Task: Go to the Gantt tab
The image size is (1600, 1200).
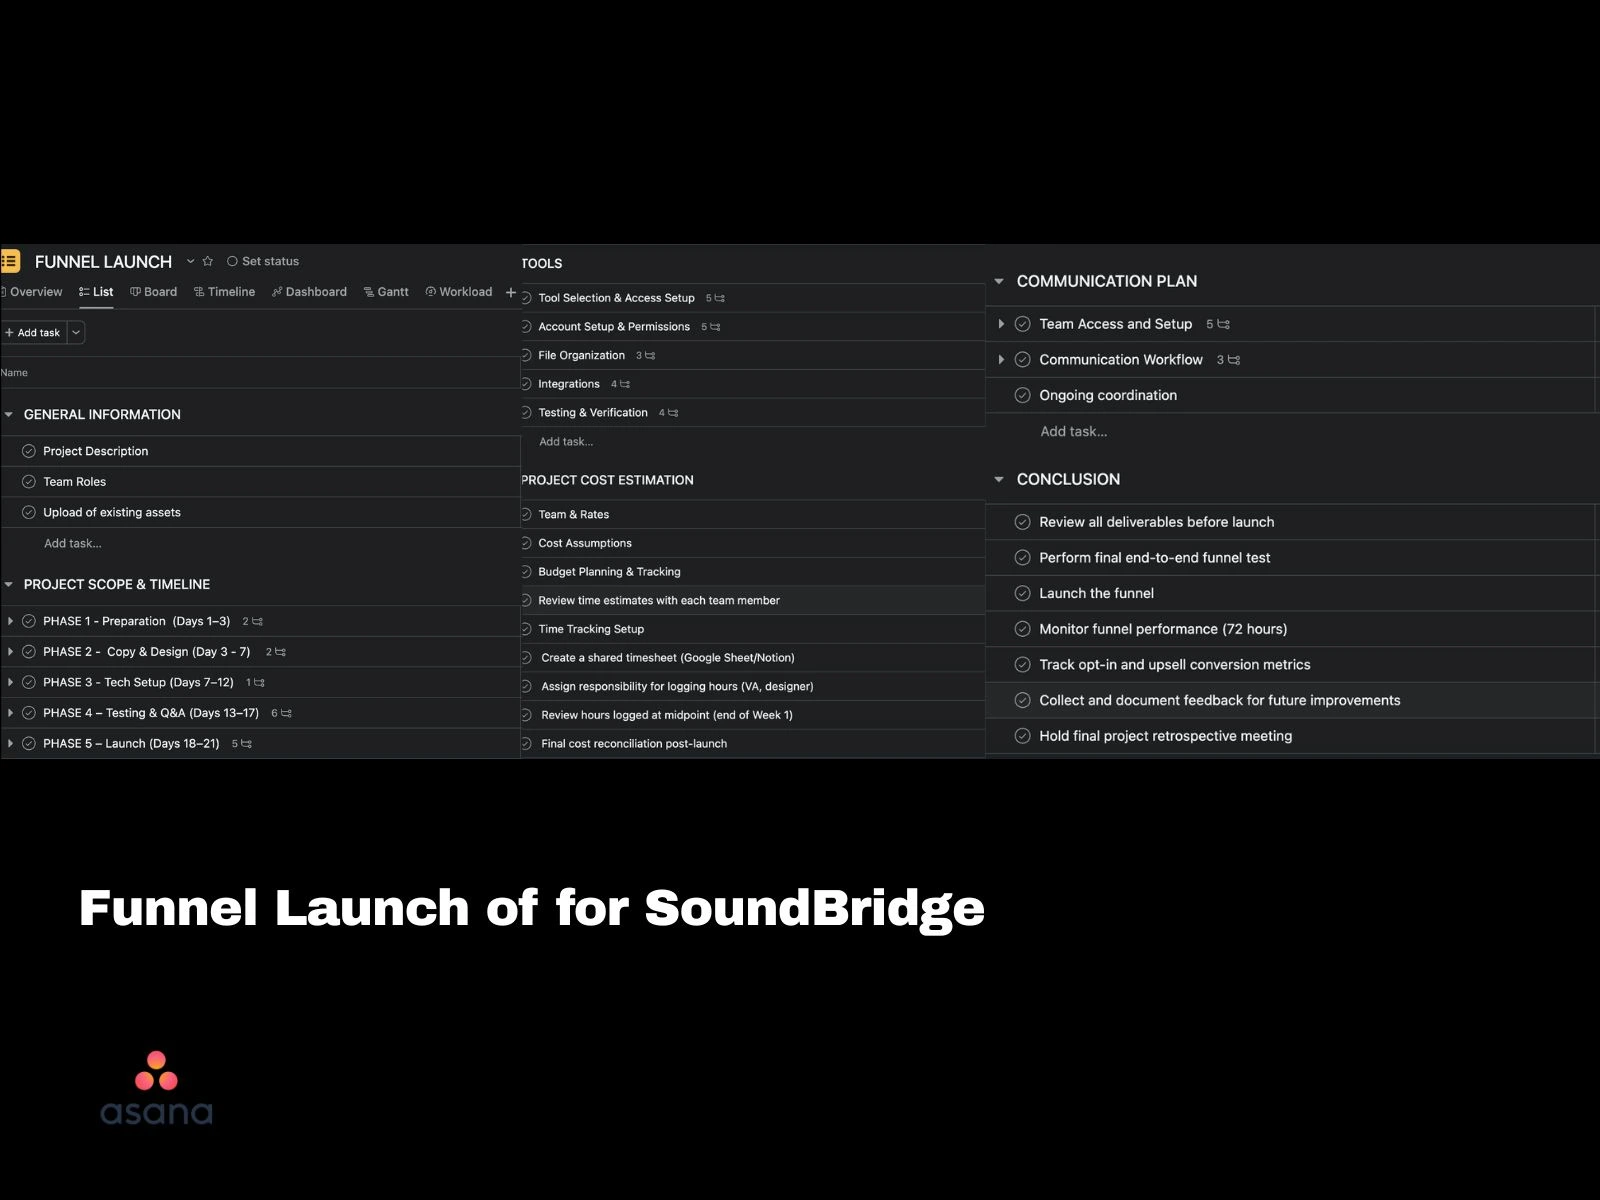Action: click(x=386, y=292)
